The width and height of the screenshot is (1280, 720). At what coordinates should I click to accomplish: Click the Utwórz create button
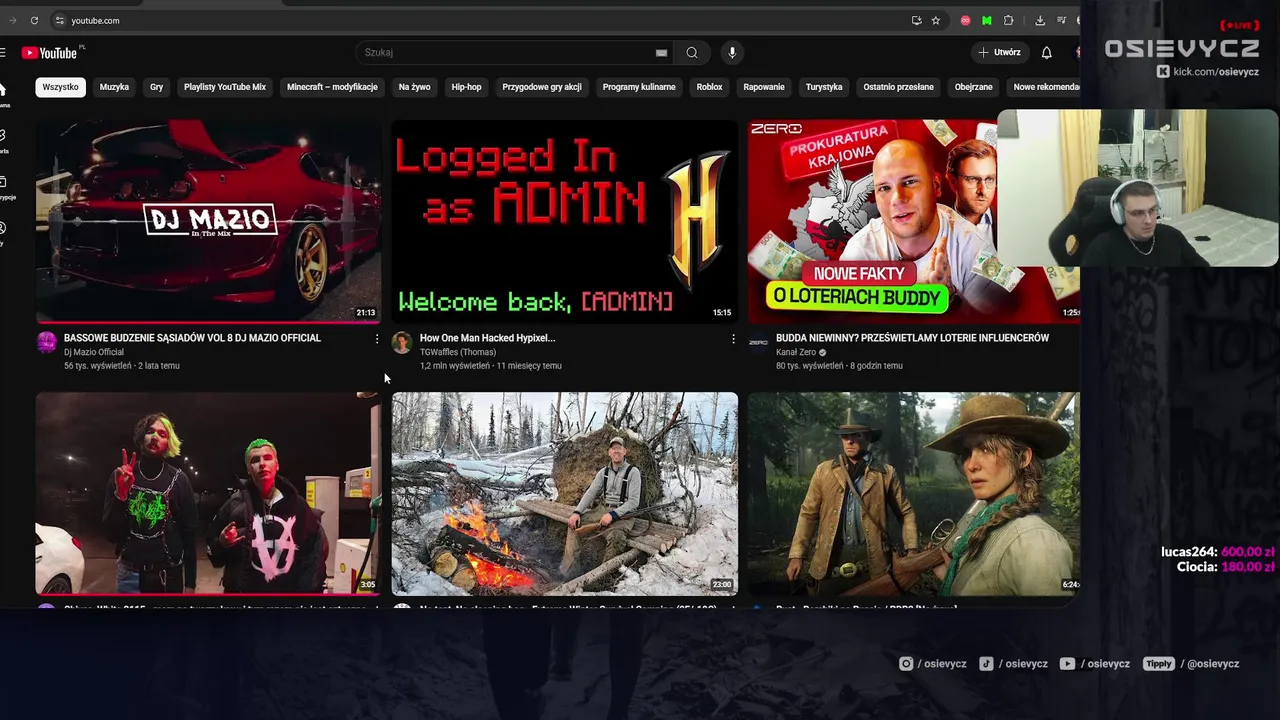pyautogui.click(x=1000, y=53)
